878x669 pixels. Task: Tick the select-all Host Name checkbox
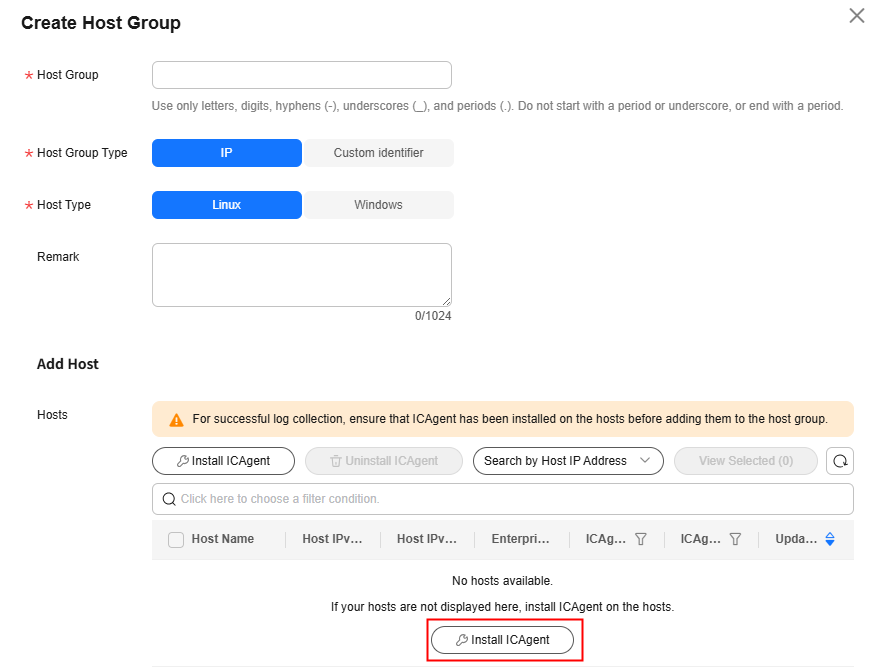tap(176, 539)
